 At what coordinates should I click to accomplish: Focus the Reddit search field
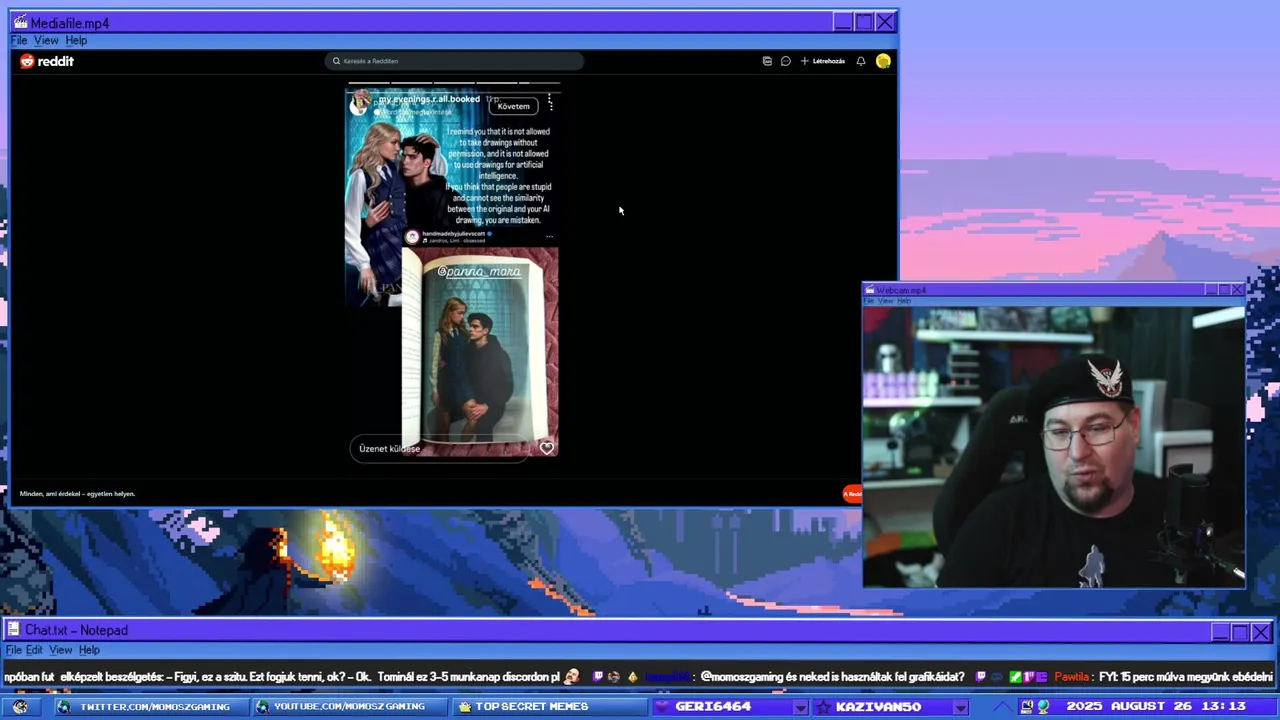(455, 61)
